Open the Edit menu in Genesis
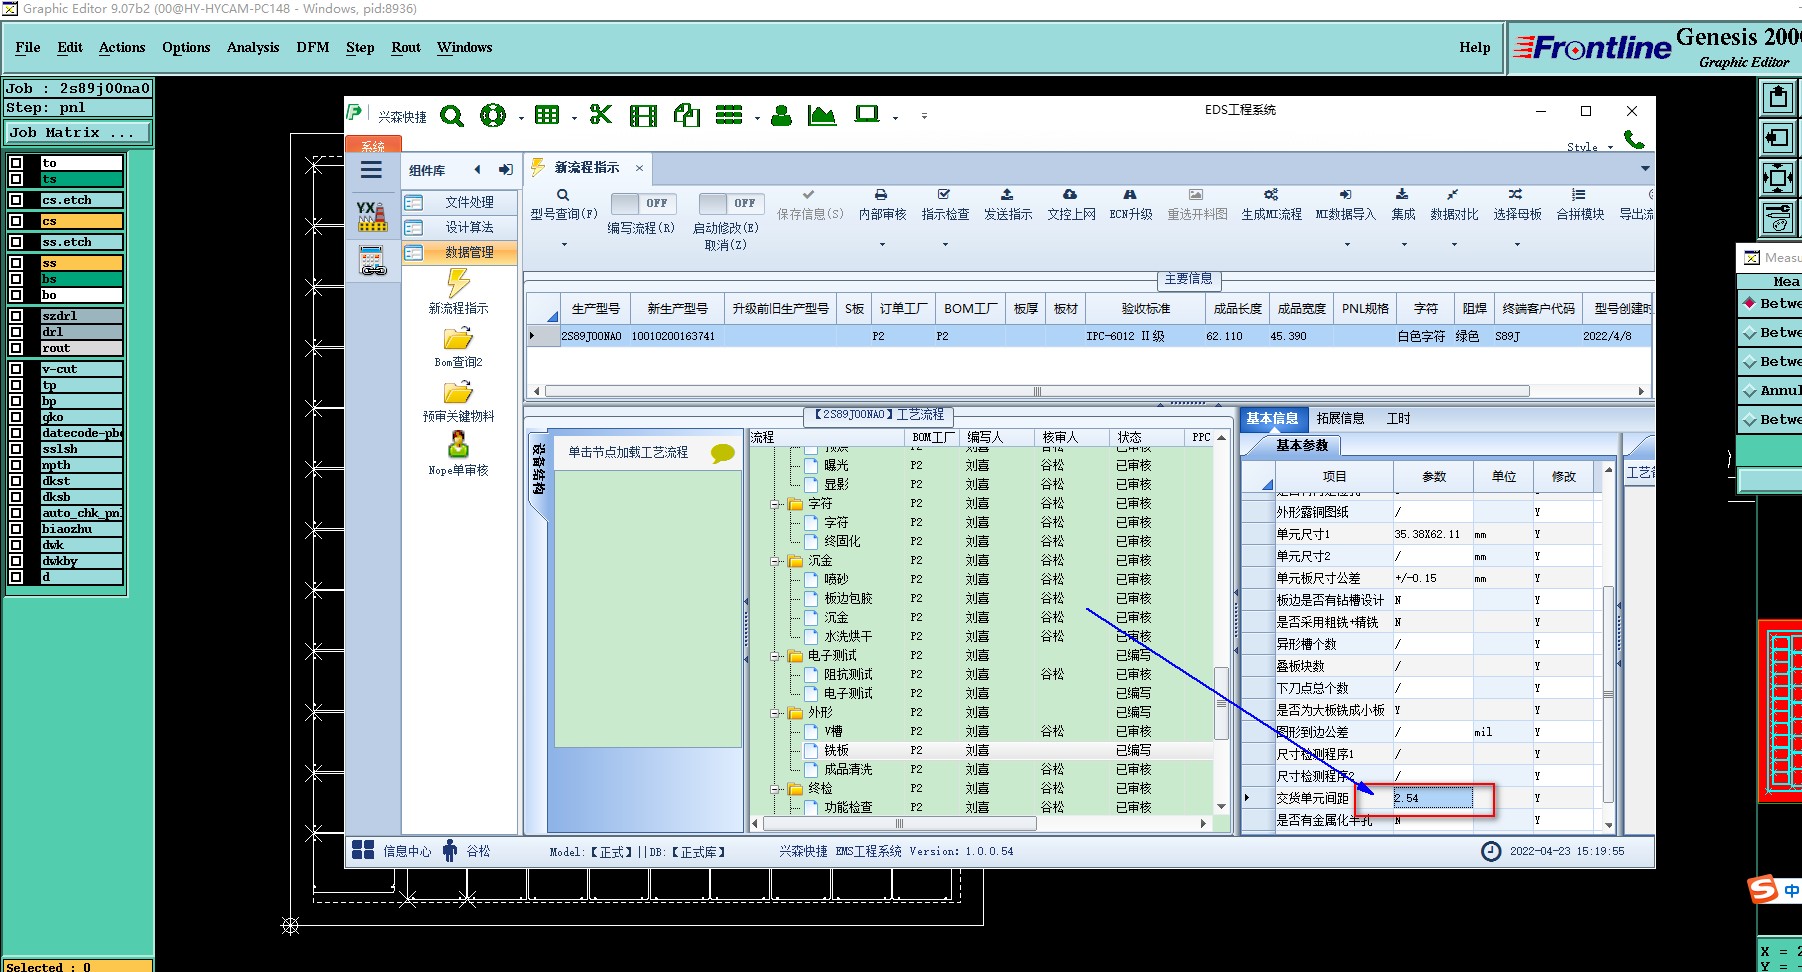 pyautogui.click(x=70, y=47)
